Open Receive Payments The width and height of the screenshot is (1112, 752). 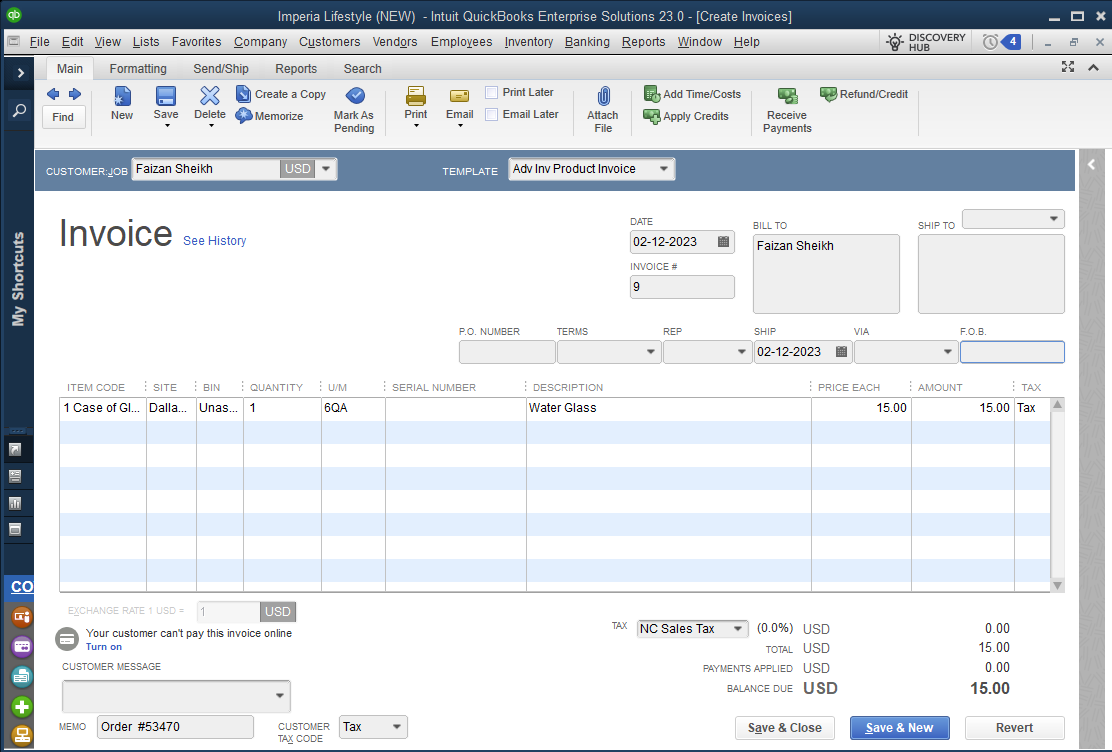787,110
